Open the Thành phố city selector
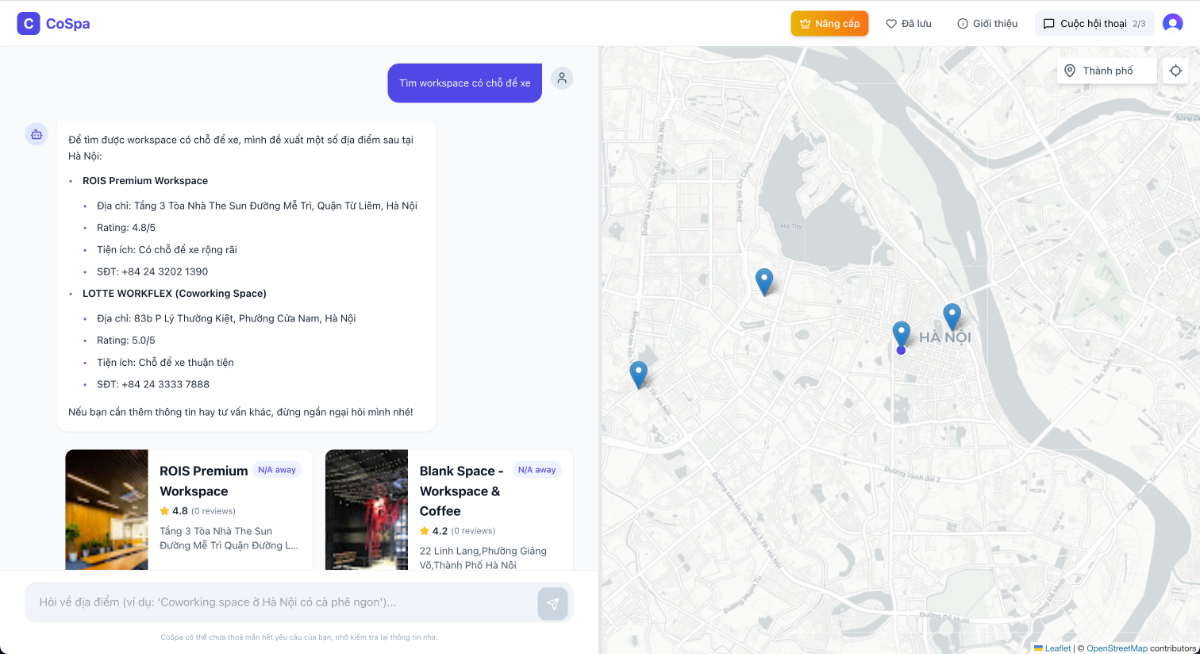The image size is (1200, 654). point(1106,70)
